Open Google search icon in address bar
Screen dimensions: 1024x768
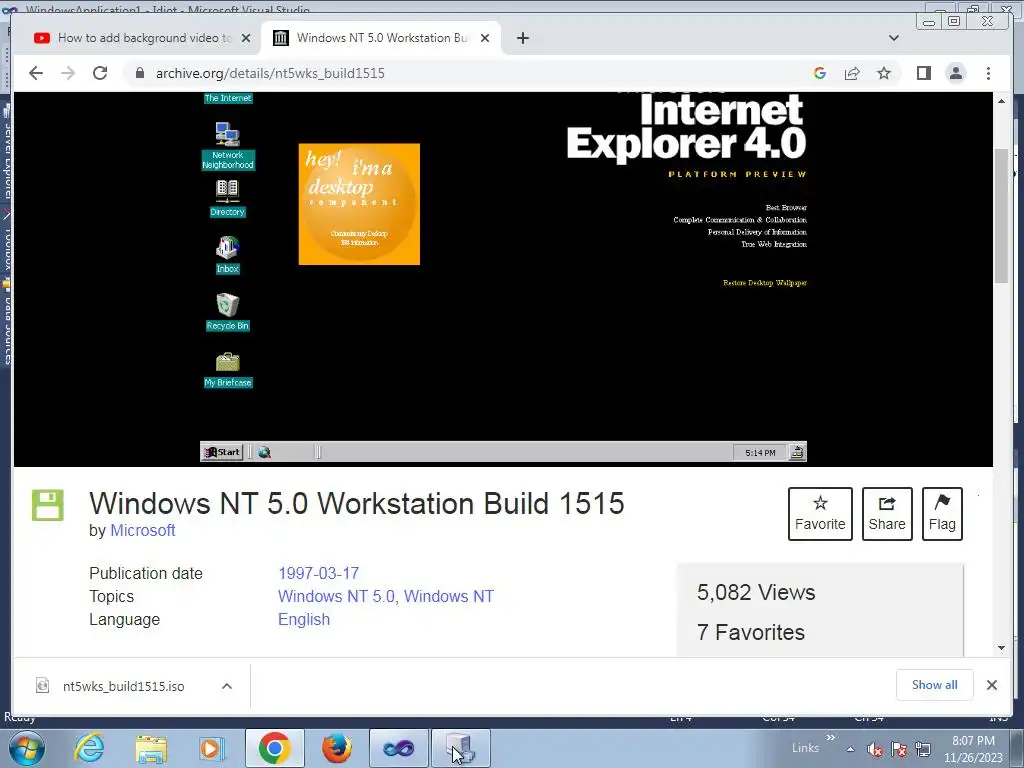coord(820,73)
